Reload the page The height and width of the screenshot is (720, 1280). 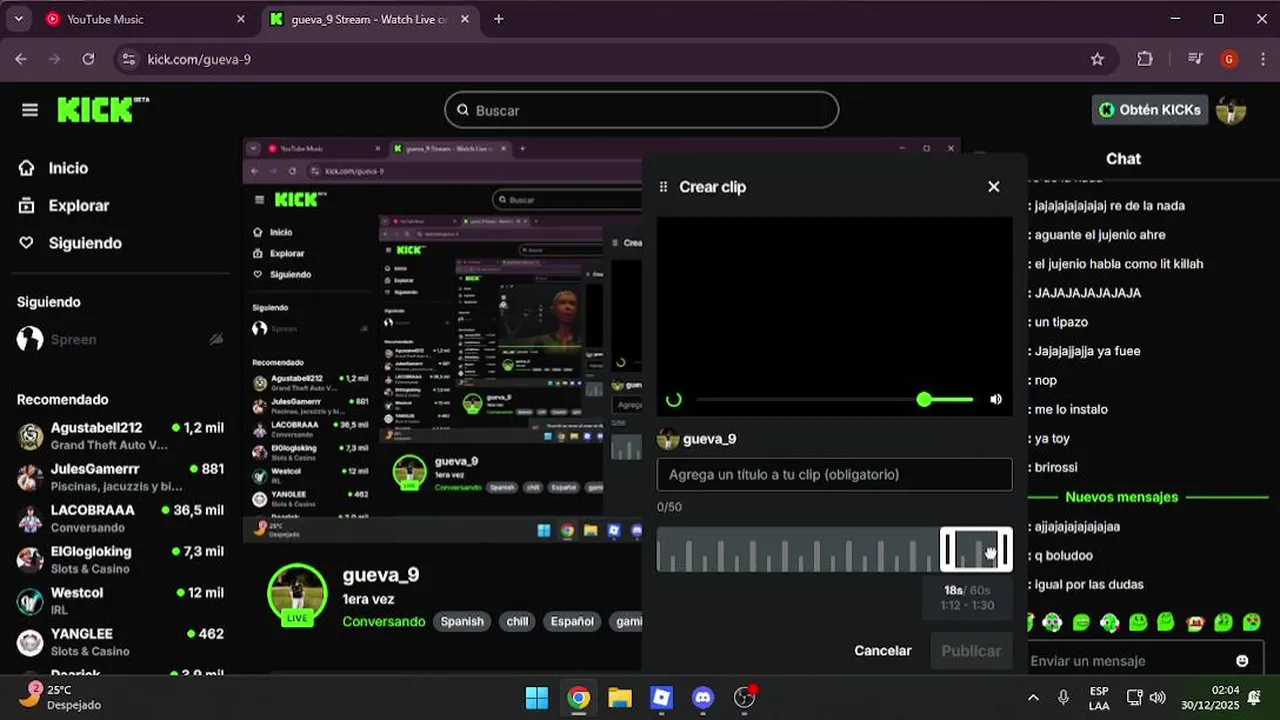88,59
